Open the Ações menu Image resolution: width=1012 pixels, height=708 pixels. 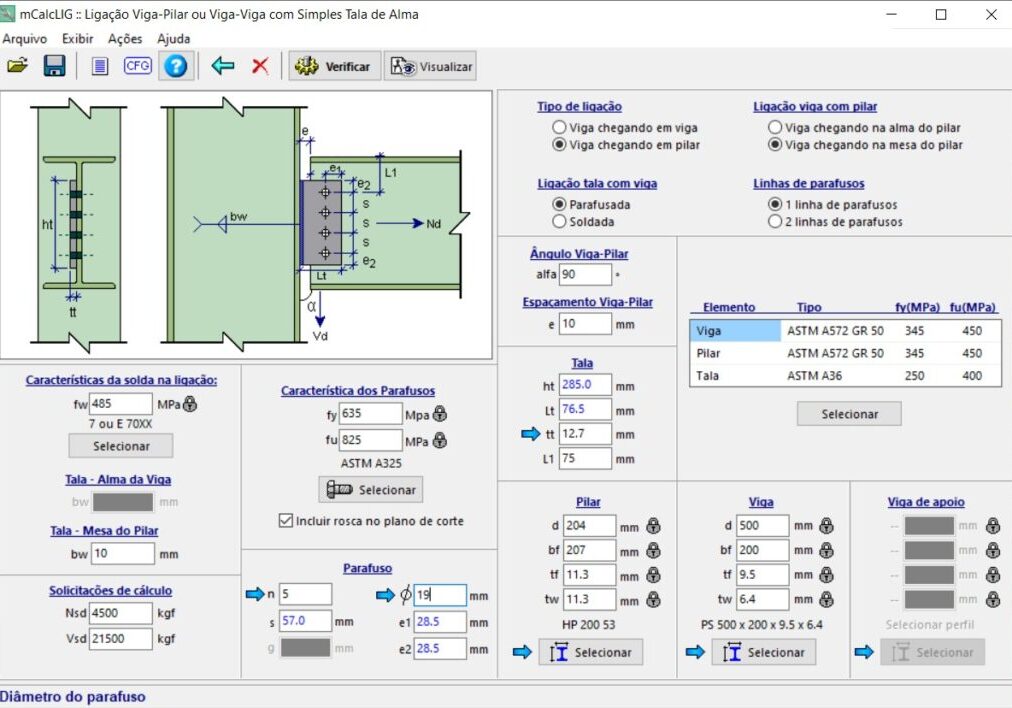point(125,39)
